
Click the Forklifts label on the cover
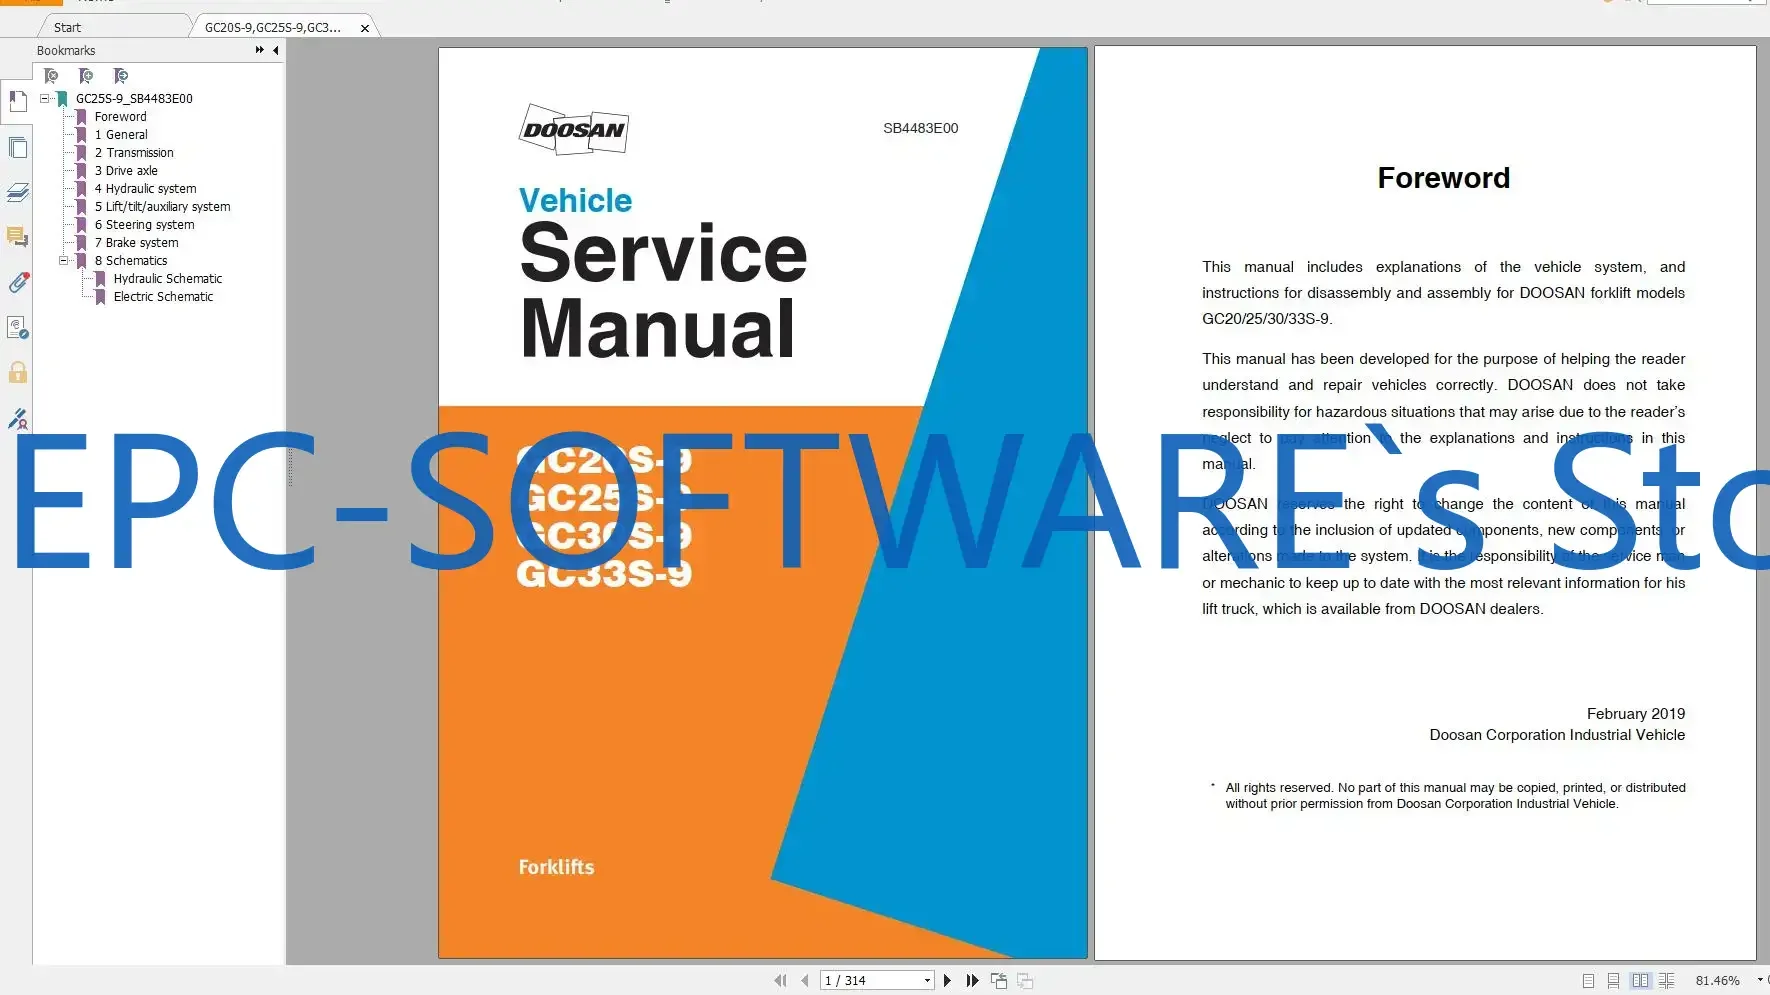[x=556, y=867]
